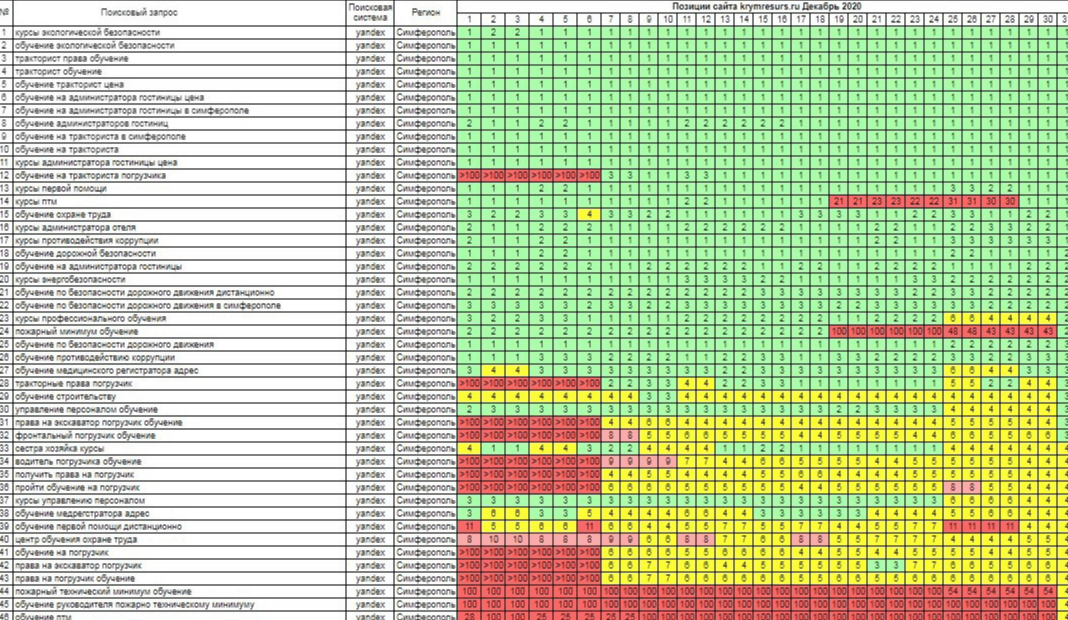This screenshot has width=1068, height=620.
Task: Click row number 24 cell
Action: point(6,331)
